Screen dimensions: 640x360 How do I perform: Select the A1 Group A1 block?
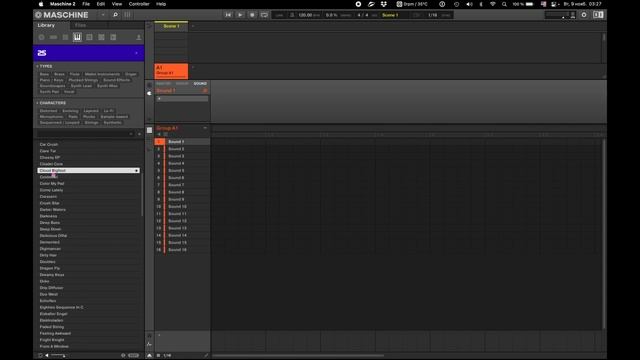[x=171, y=71]
